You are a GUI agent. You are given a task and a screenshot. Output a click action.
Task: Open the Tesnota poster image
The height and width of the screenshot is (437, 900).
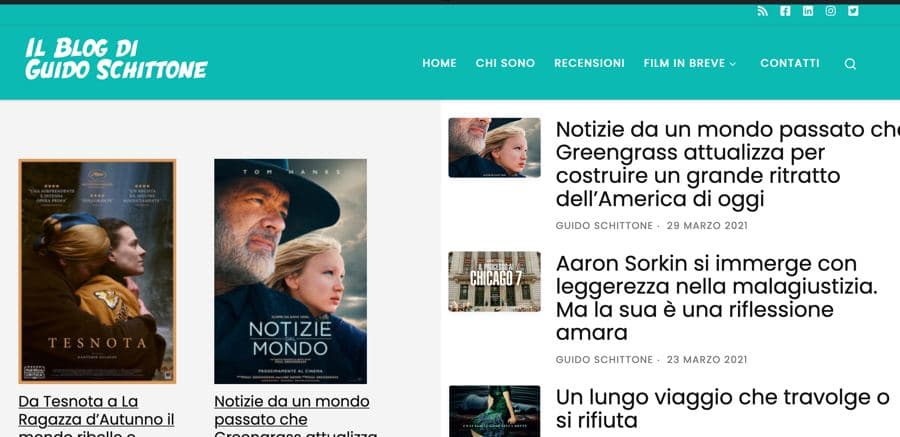pos(98,271)
